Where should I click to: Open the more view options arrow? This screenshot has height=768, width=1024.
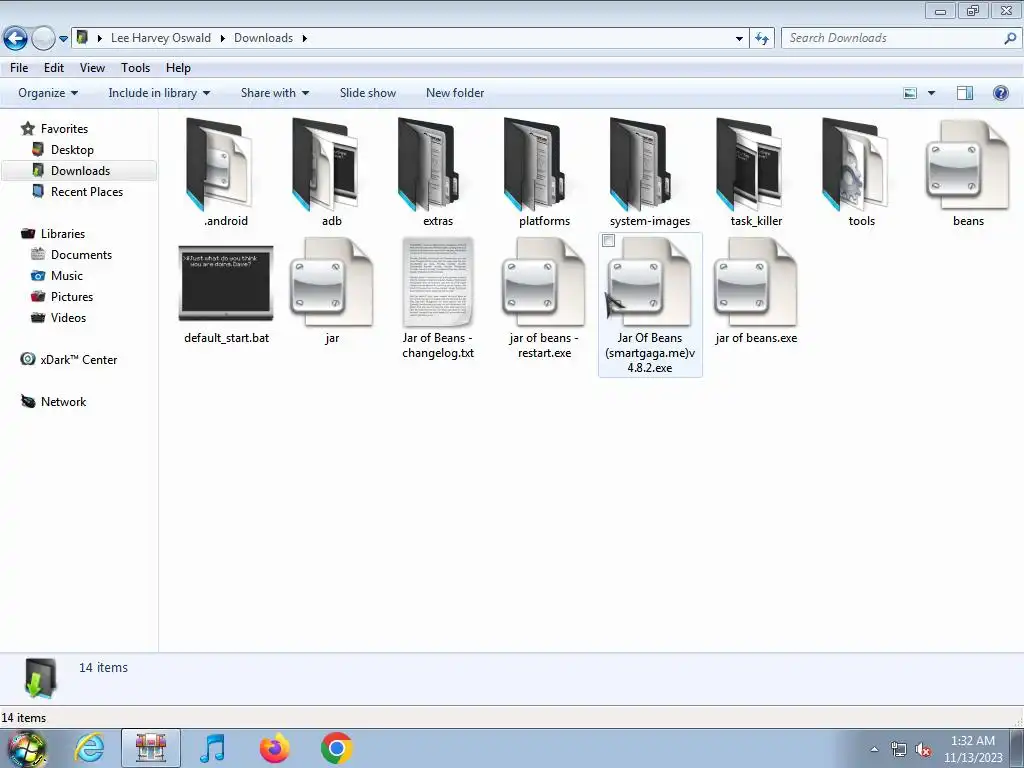tap(931, 93)
